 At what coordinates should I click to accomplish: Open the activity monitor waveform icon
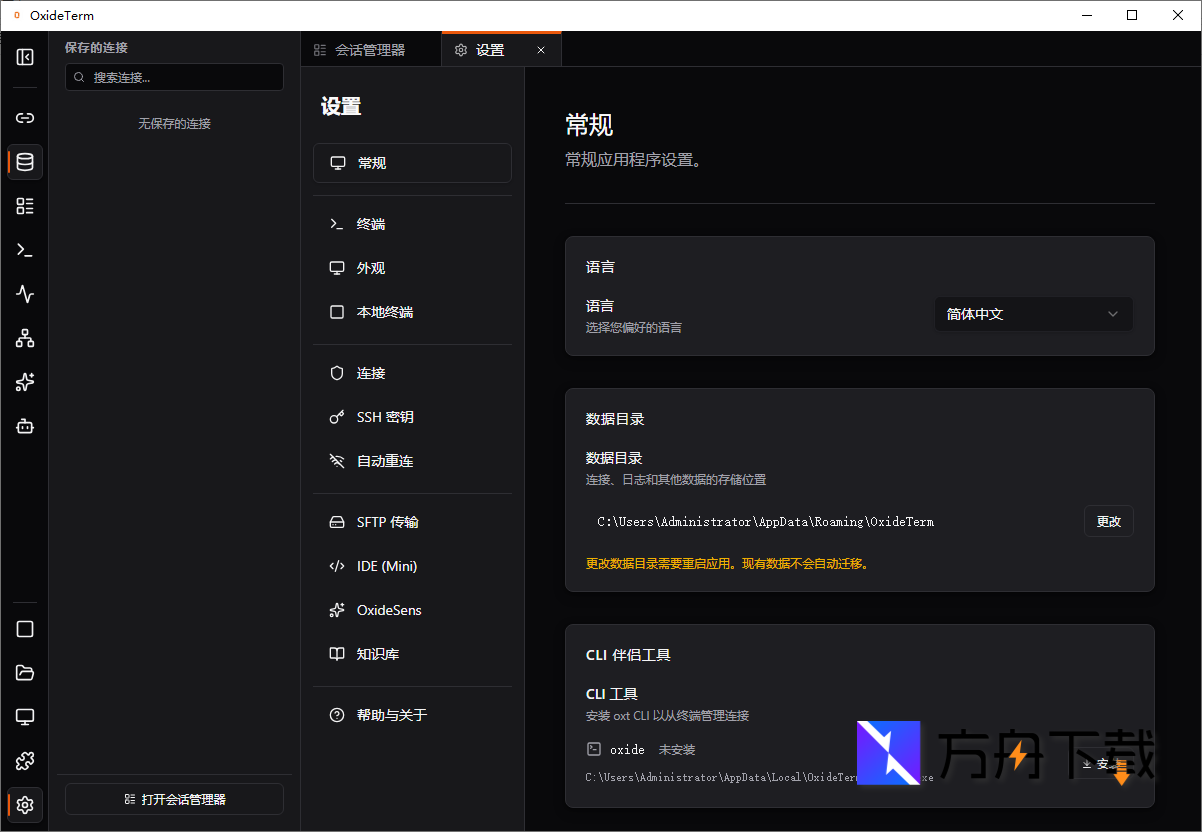[x=25, y=293]
